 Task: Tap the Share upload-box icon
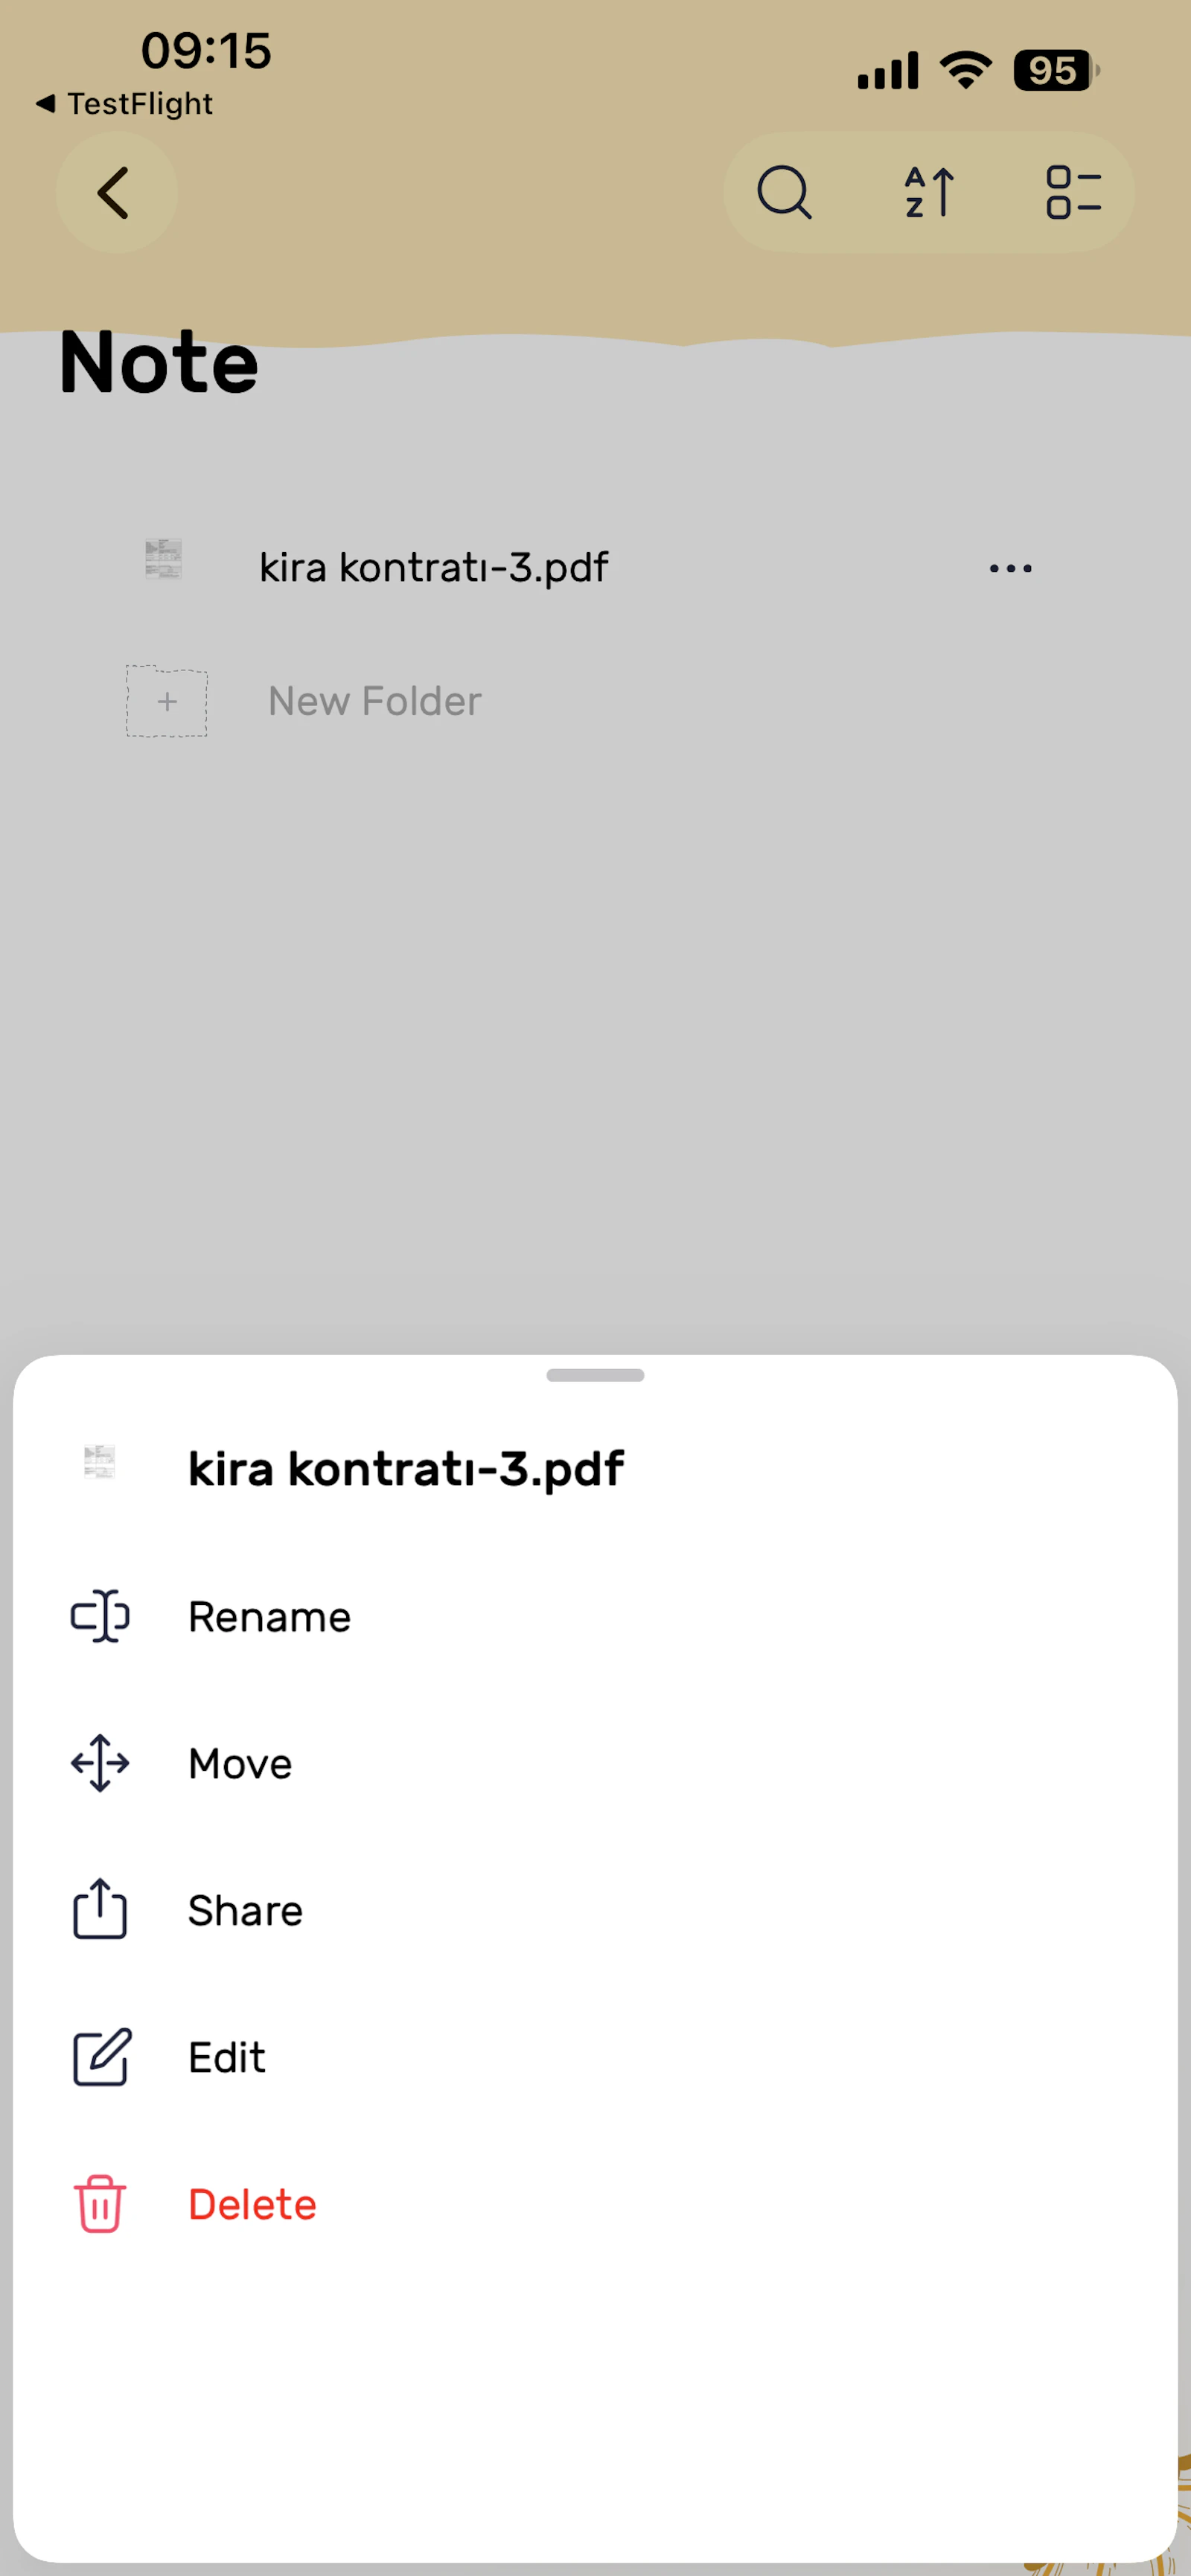pos(100,1909)
